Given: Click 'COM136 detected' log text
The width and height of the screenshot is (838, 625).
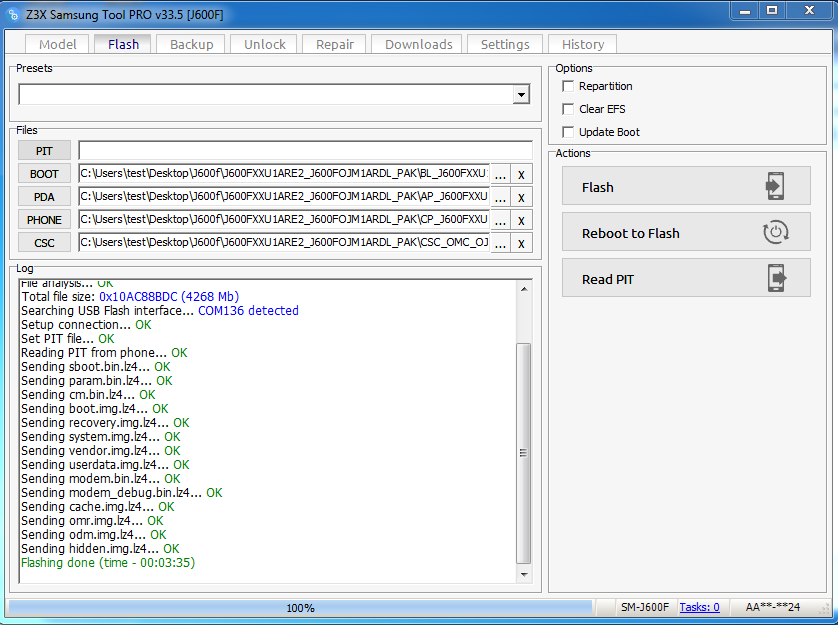Looking at the screenshot, I should pyautogui.click(x=248, y=311).
